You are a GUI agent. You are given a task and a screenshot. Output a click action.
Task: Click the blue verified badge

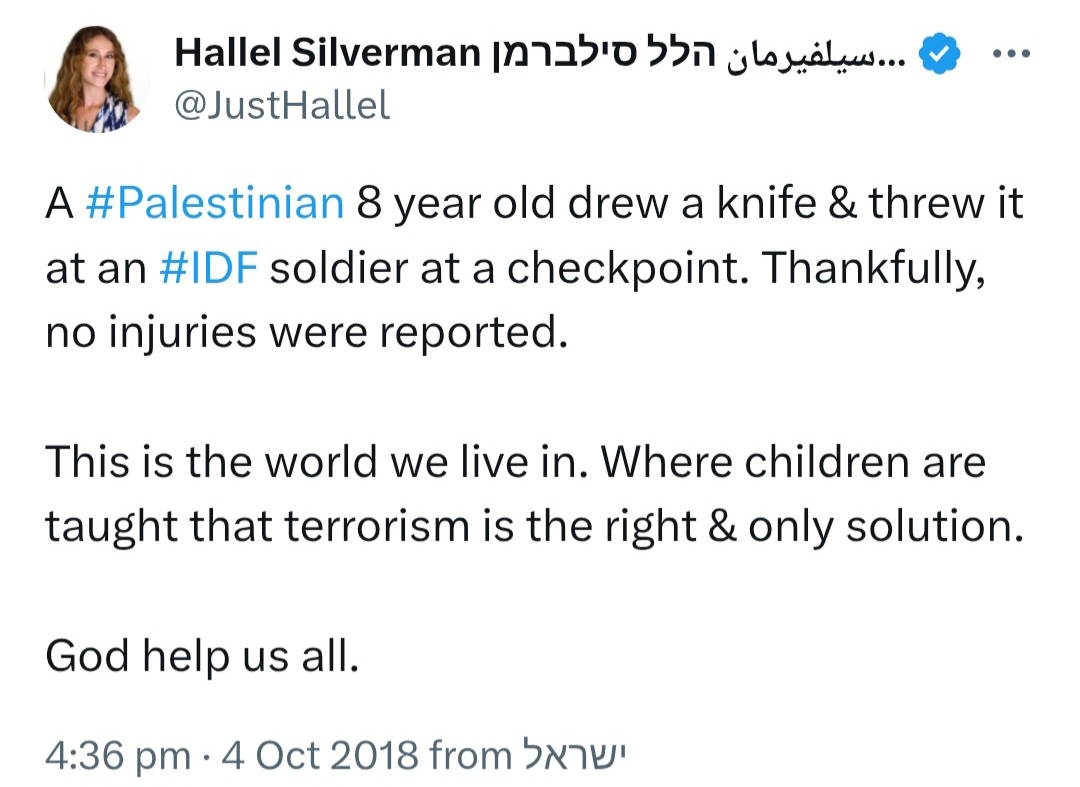(x=940, y=54)
